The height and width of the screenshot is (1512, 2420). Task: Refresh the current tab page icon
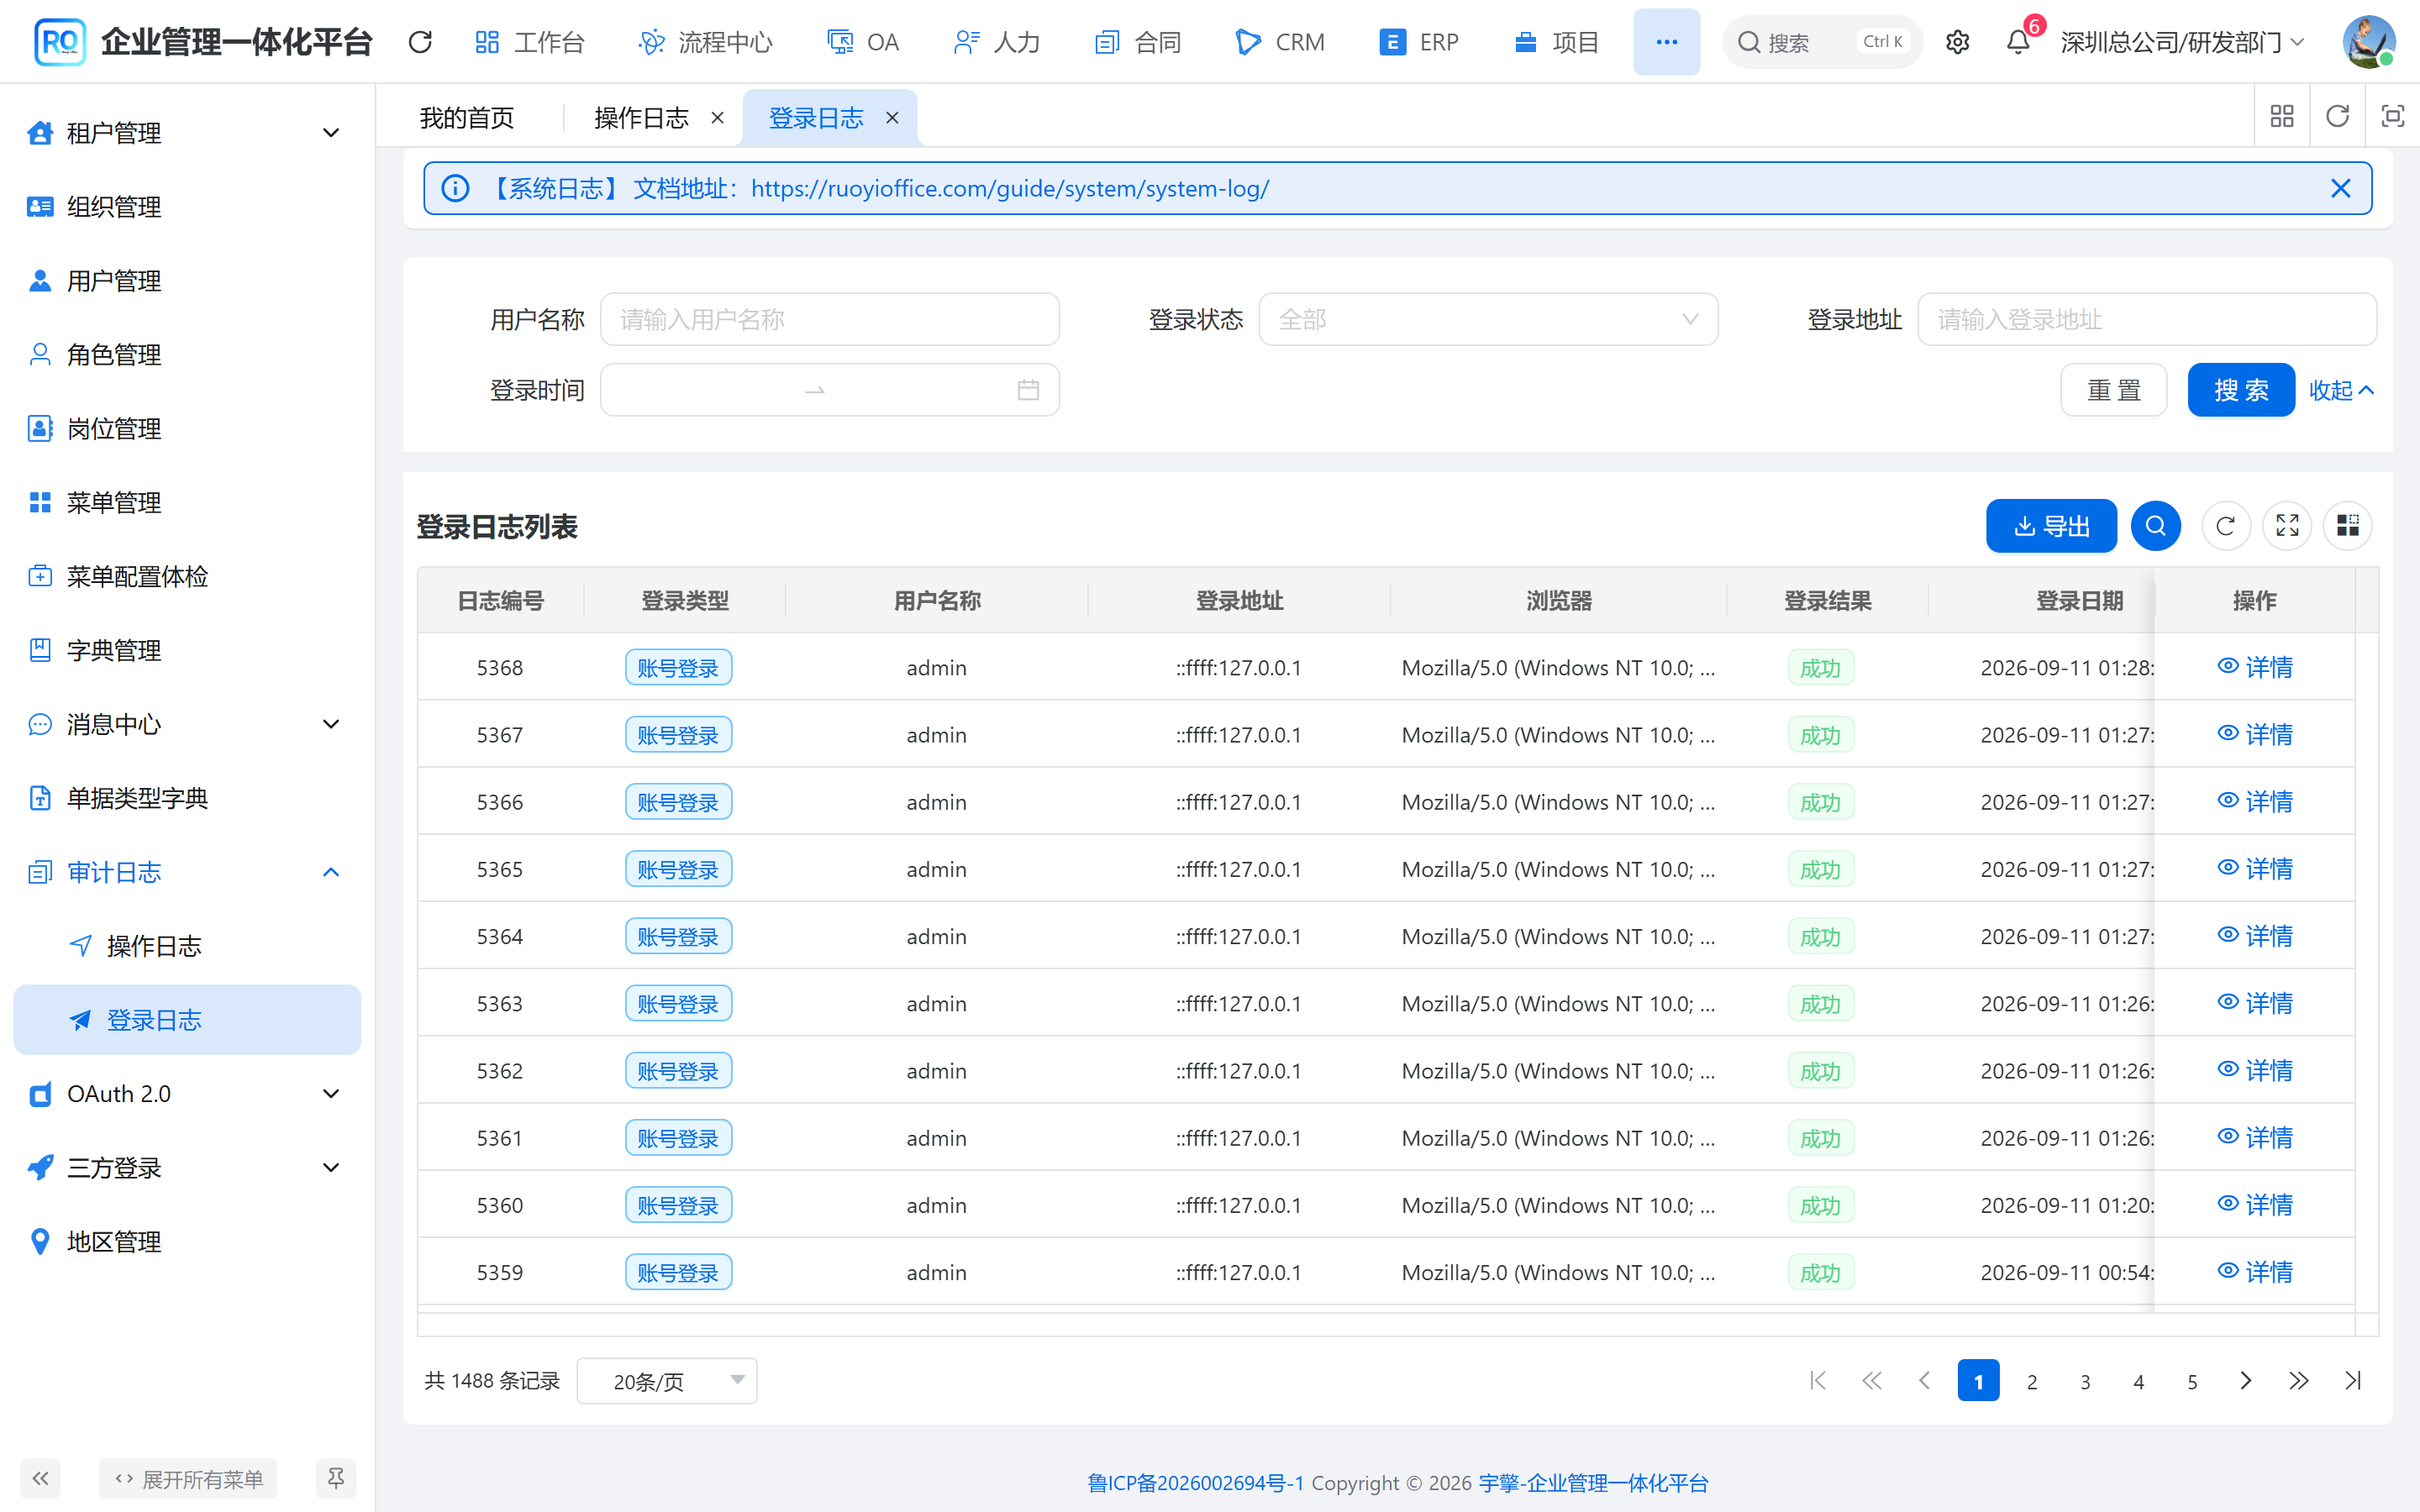2337,117
